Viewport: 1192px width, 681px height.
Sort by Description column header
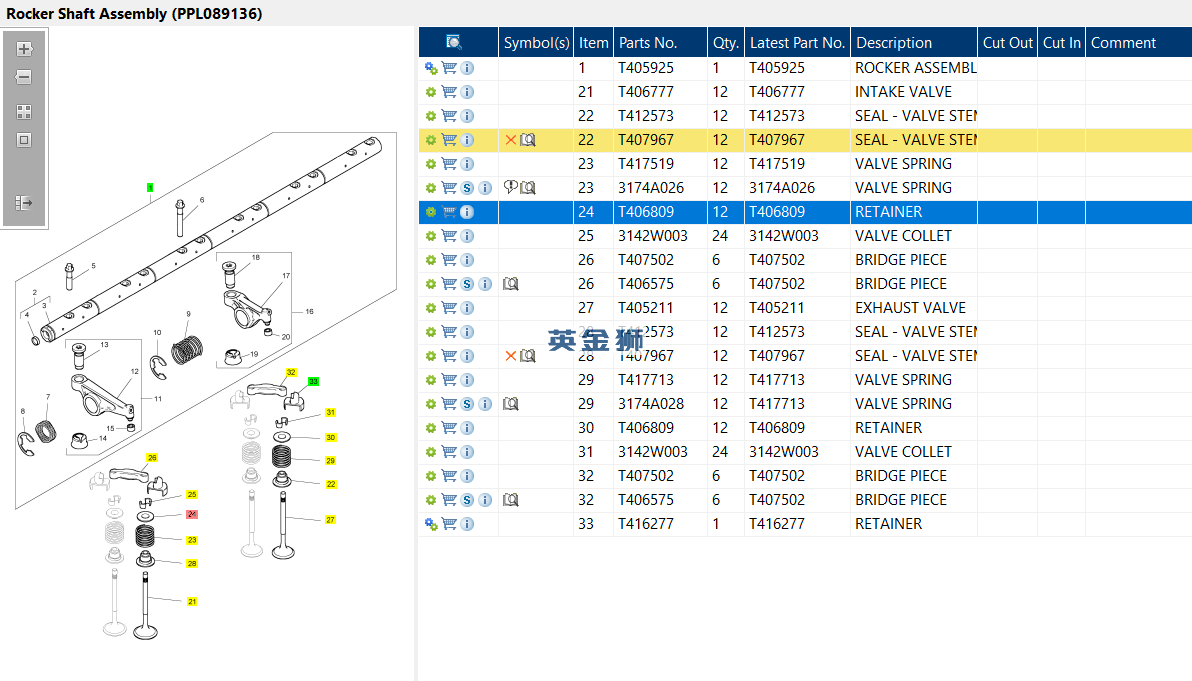[914, 43]
